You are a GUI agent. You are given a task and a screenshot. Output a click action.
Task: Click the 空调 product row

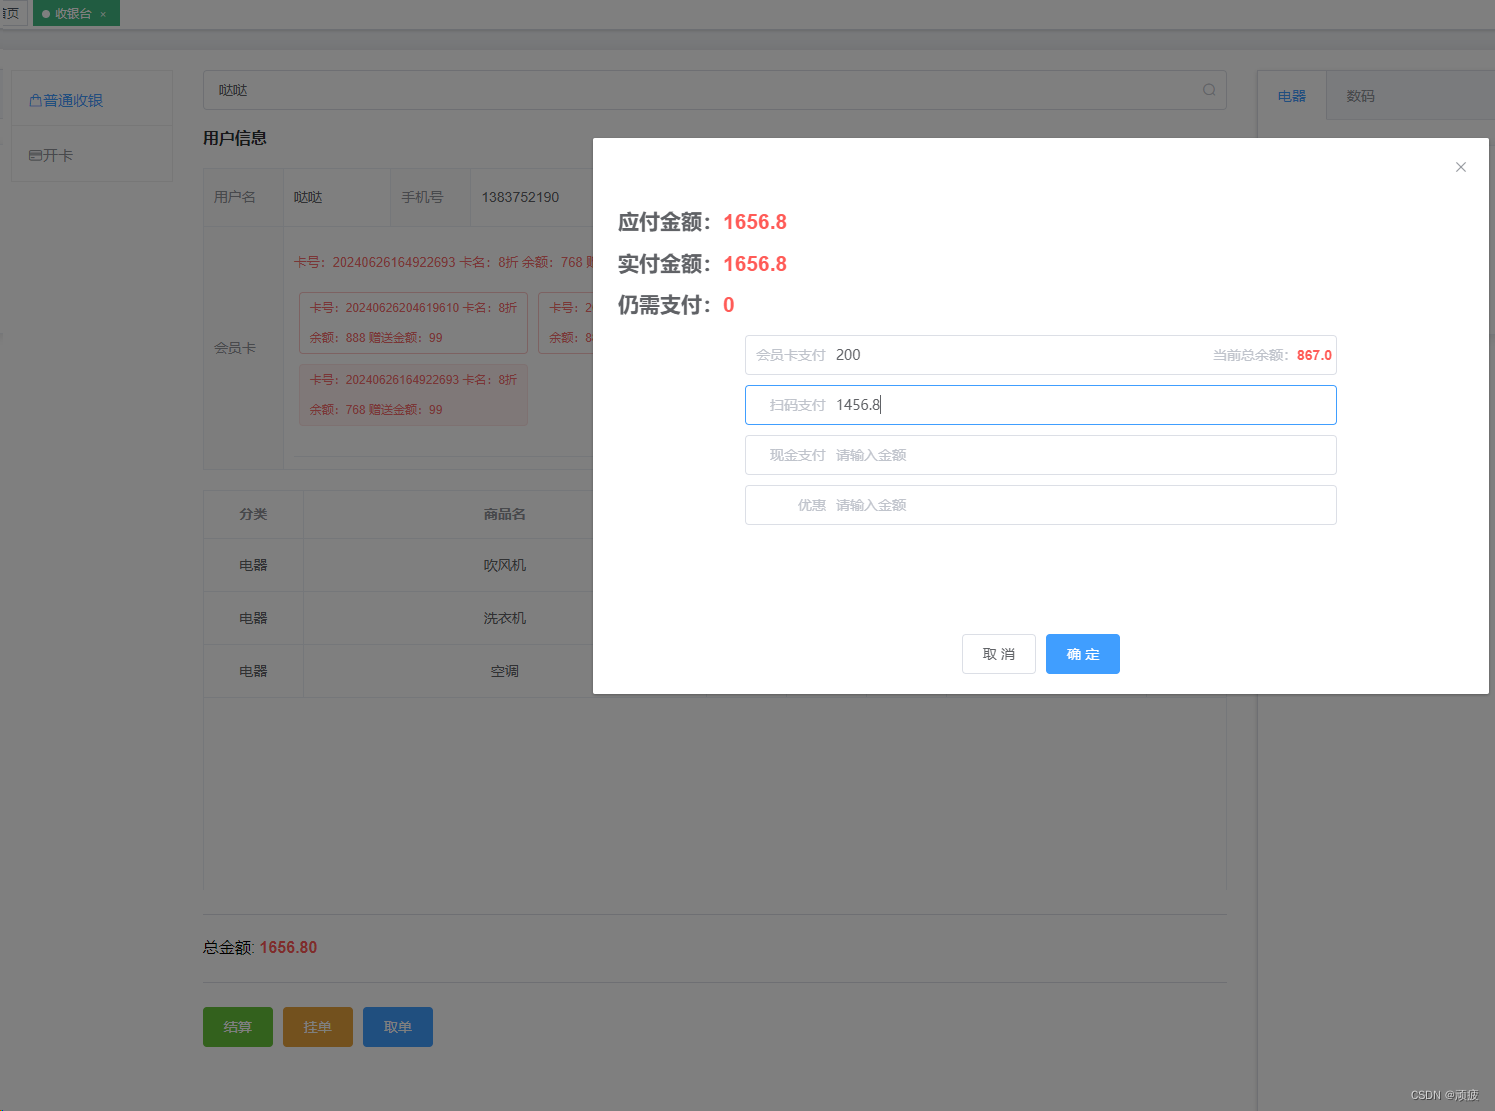tap(400, 671)
